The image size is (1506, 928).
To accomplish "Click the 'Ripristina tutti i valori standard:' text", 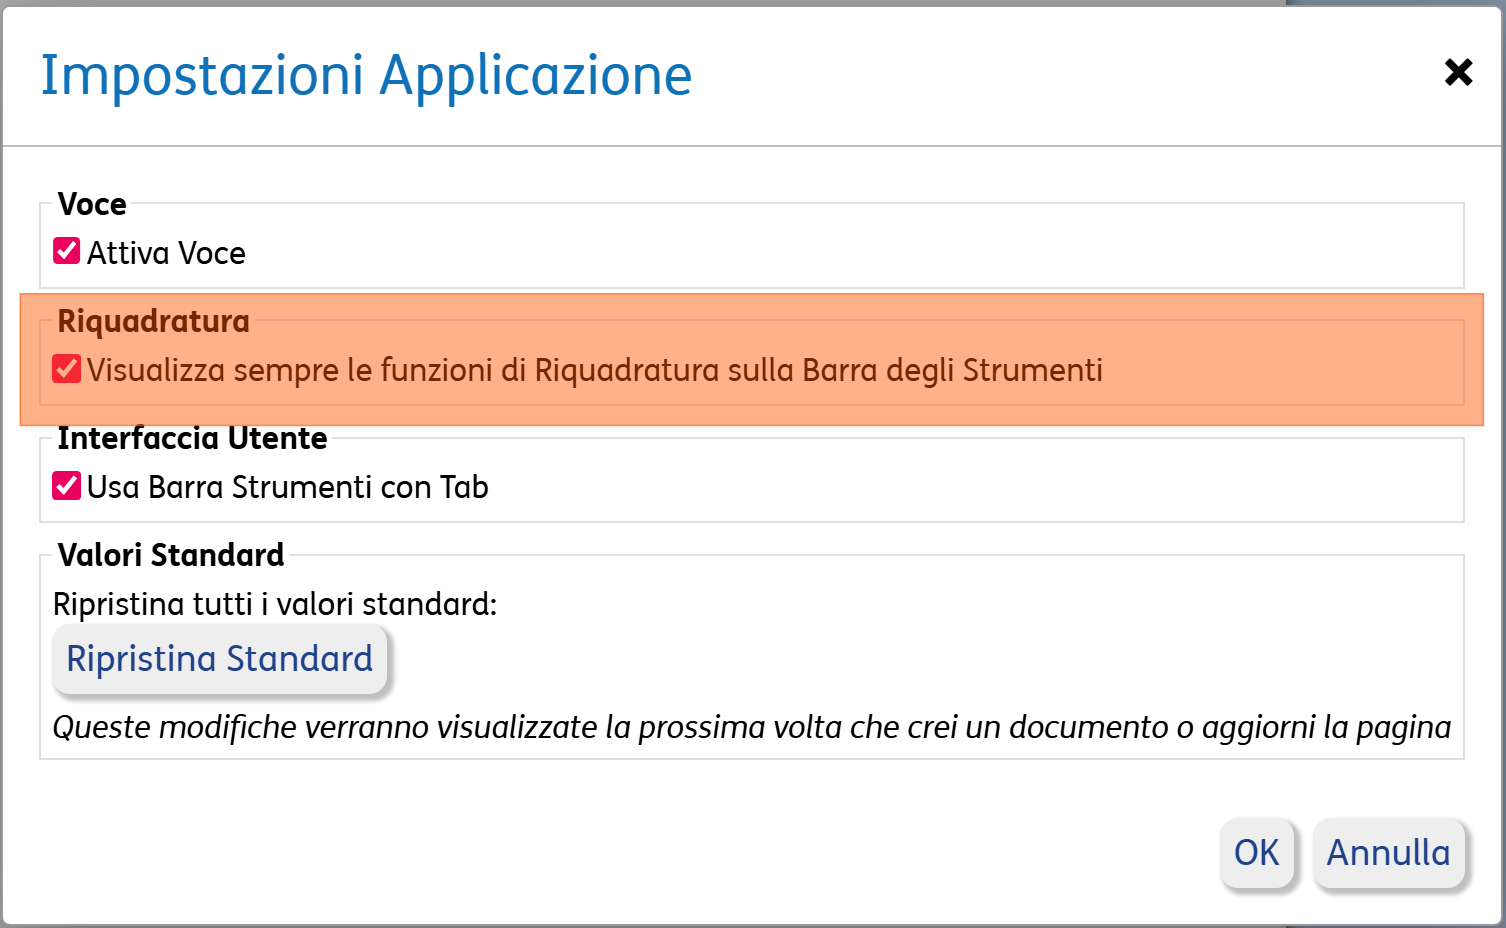I will click(274, 604).
